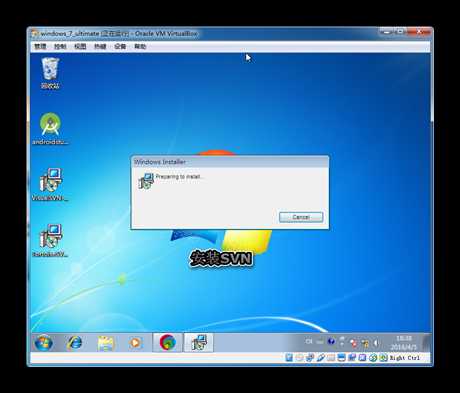
Task: Click the Right Ctrl host key label
Action: 405,358
